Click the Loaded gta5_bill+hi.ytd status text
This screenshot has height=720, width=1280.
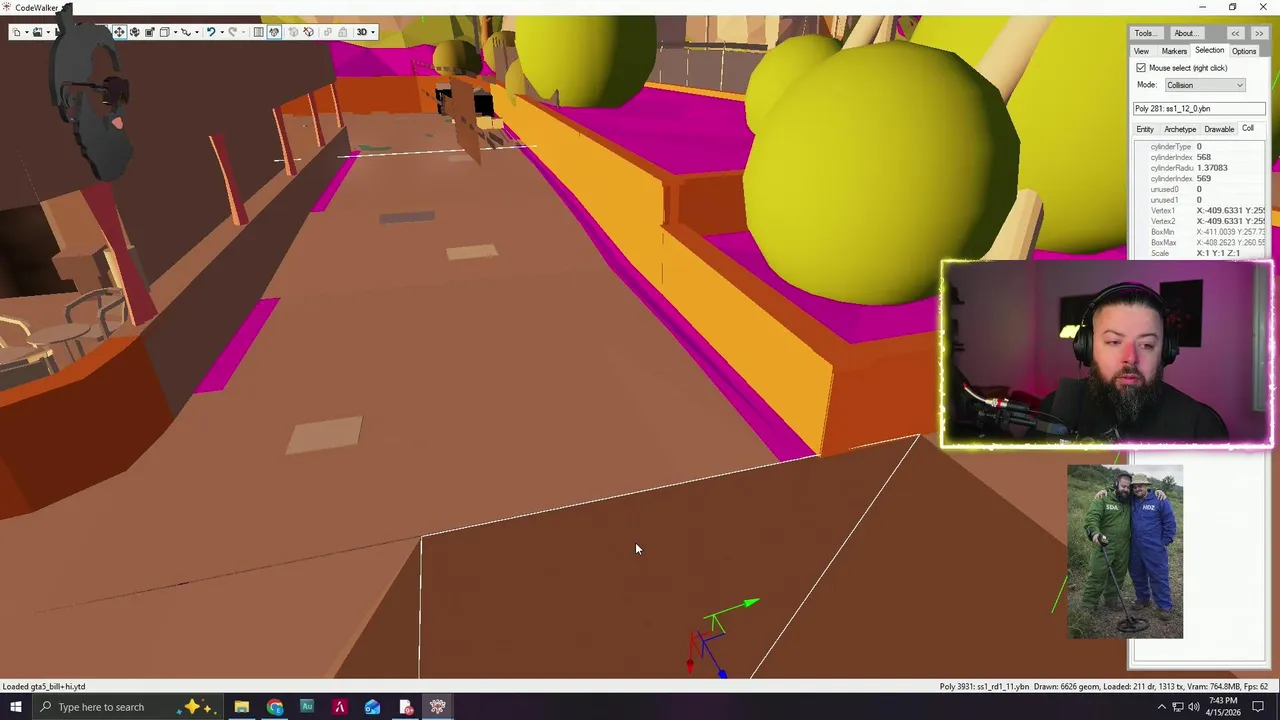[44, 686]
